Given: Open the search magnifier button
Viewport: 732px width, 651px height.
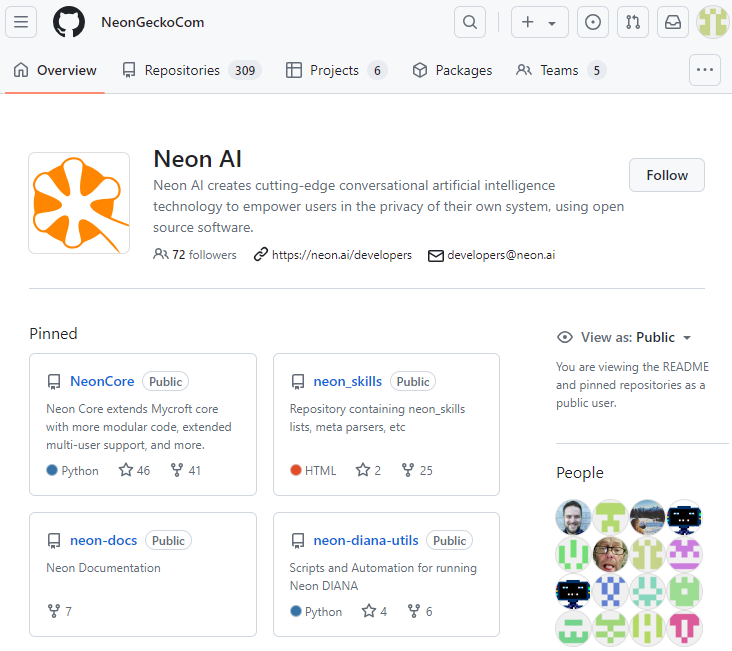Looking at the screenshot, I should point(469,22).
